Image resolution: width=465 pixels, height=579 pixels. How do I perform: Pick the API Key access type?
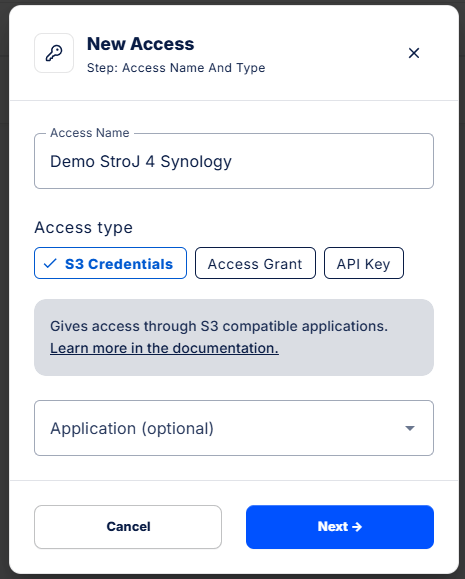point(364,263)
